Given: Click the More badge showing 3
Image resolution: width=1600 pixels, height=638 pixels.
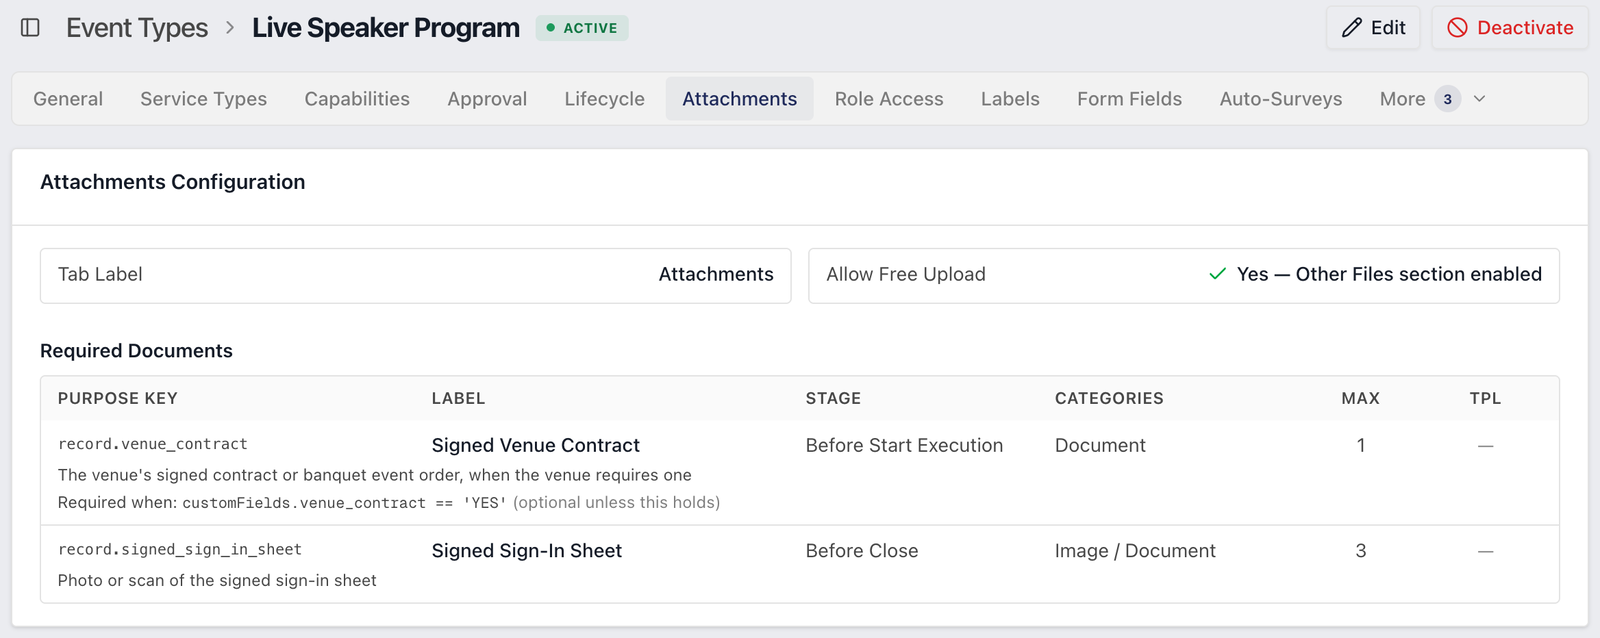Looking at the screenshot, I should click(1447, 99).
